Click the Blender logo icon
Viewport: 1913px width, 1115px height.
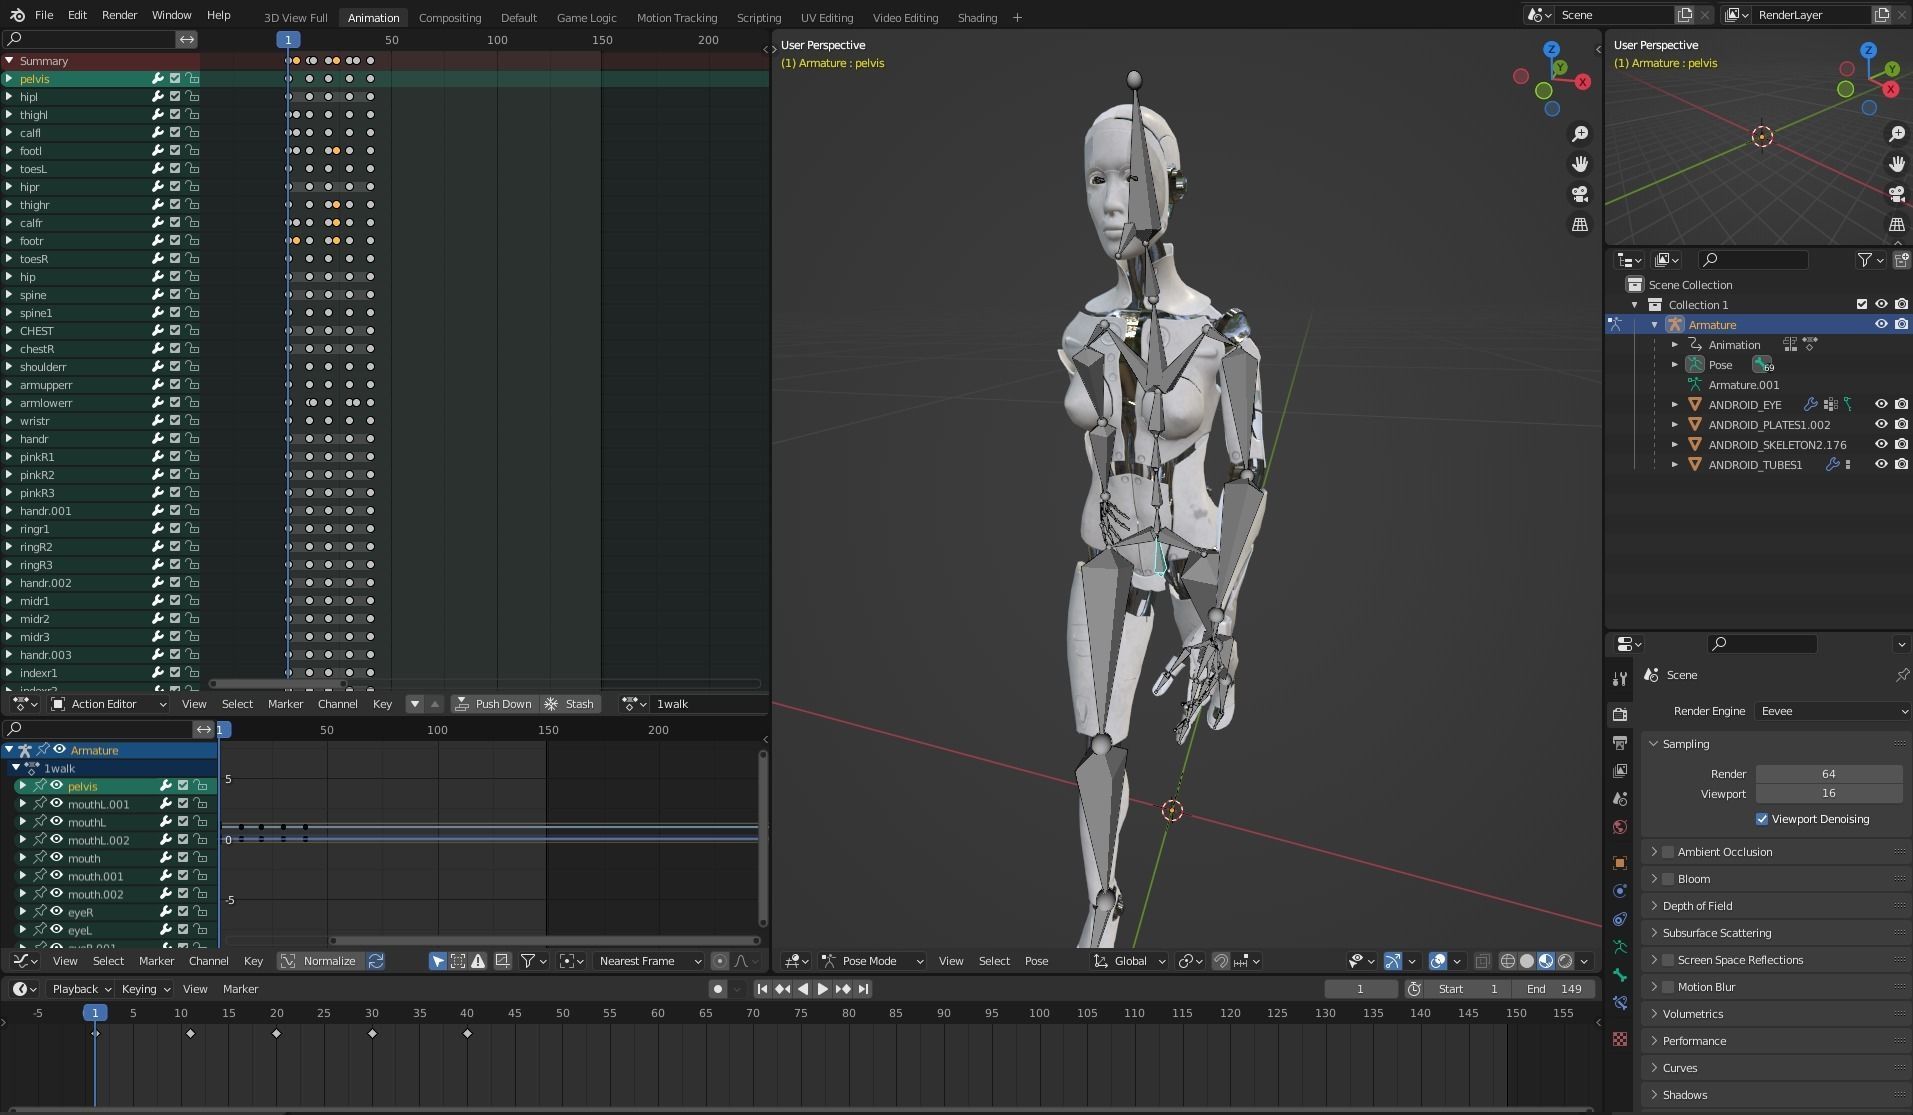[17, 15]
